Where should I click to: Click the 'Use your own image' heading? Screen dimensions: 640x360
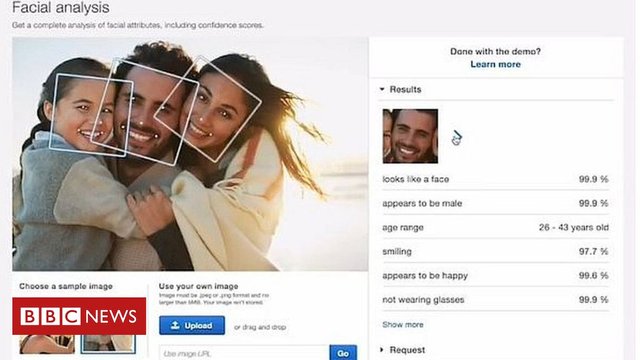[x=198, y=286]
